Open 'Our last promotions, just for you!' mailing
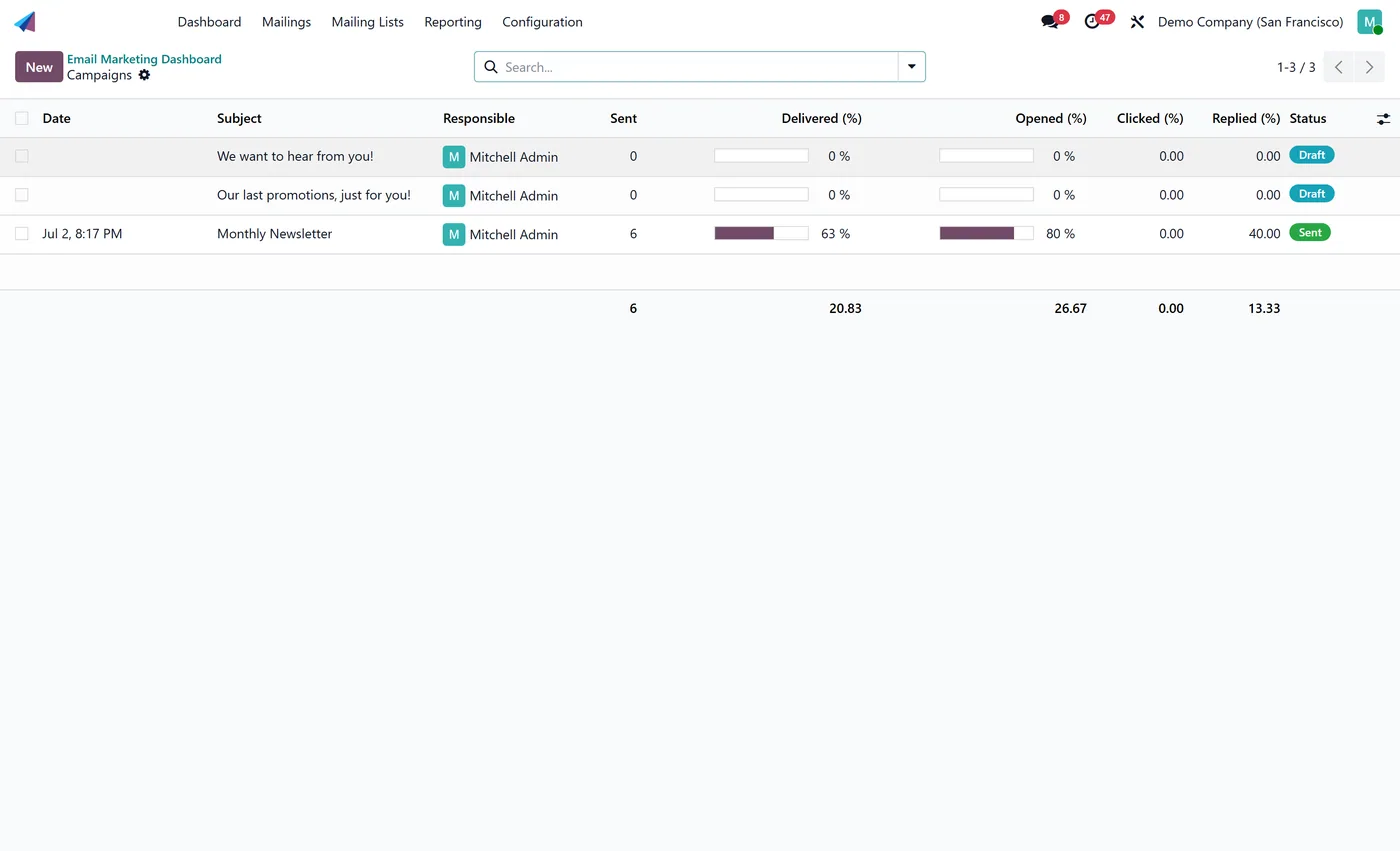This screenshot has height=851, width=1400. point(314,195)
